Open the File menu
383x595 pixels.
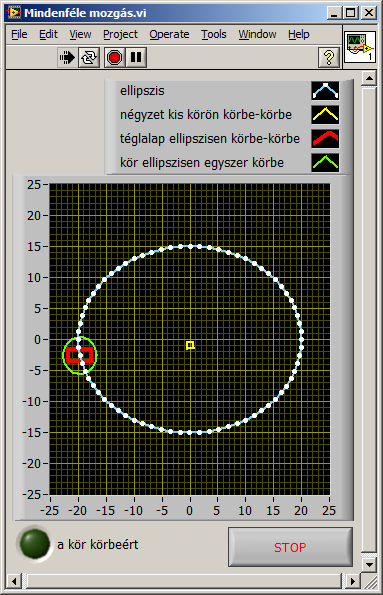pyautogui.click(x=19, y=35)
